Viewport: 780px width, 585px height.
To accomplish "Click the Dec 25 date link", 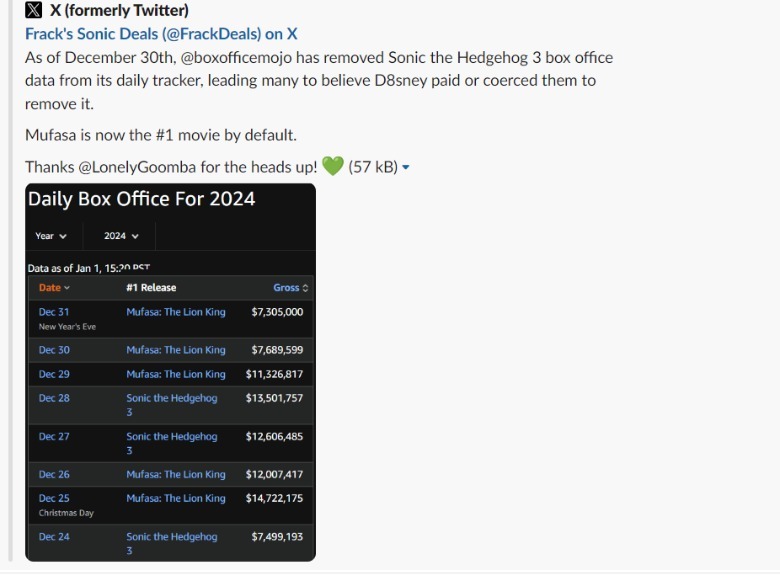I will coord(54,498).
